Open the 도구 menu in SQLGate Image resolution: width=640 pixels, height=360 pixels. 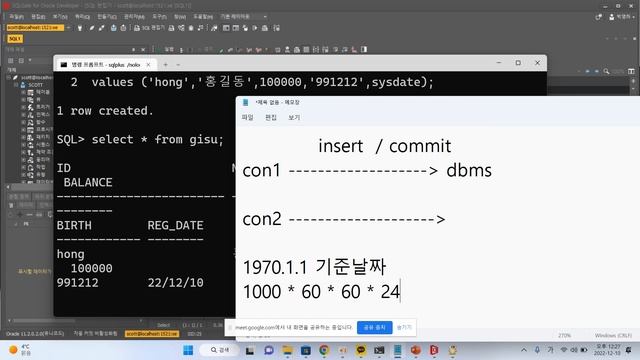pos(159,17)
